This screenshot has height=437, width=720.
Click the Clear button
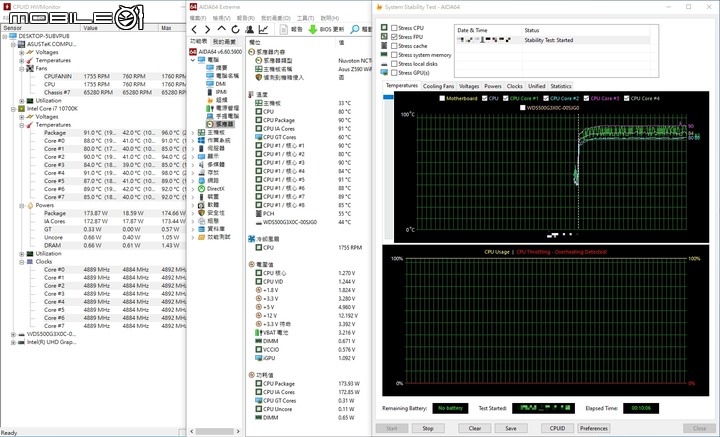(x=475, y=428)
